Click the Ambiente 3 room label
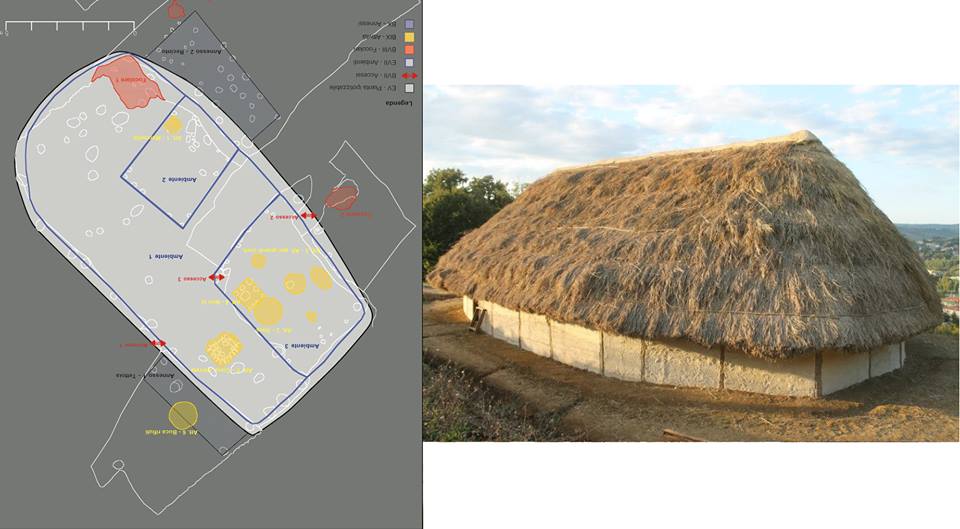The height and width of the screenshot is (529, 960). pos(302,346)
